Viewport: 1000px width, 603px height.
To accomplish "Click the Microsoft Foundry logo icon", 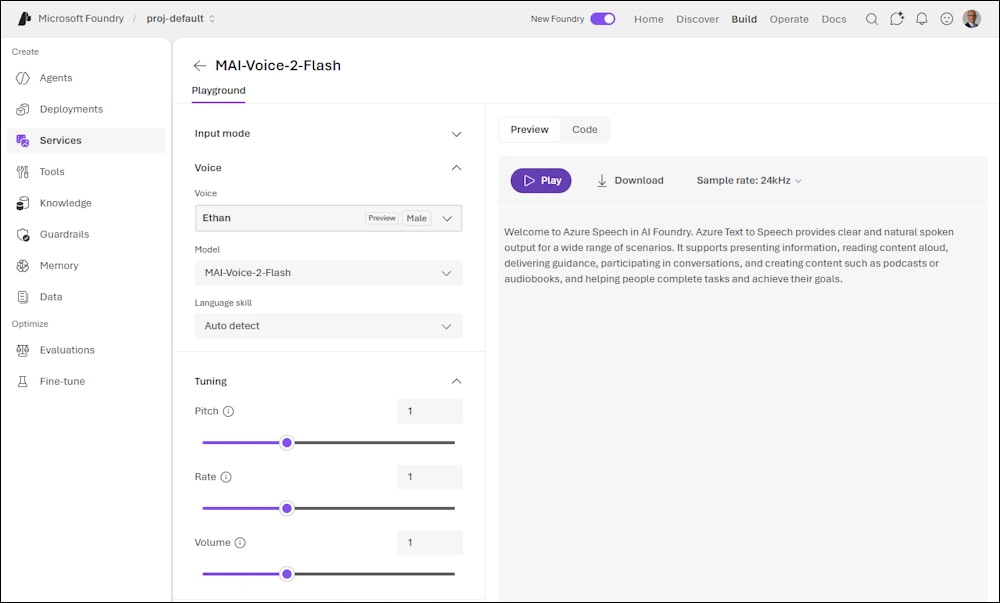I will pos(24,18).
